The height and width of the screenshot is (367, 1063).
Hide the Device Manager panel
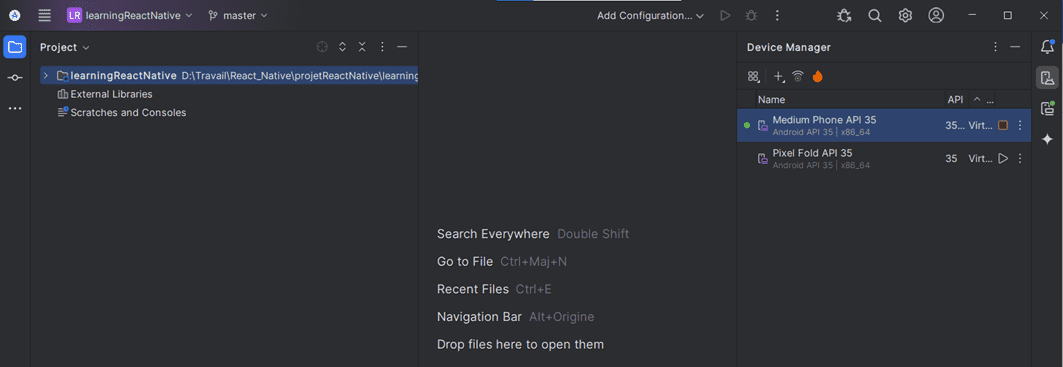coord(1015,47)
